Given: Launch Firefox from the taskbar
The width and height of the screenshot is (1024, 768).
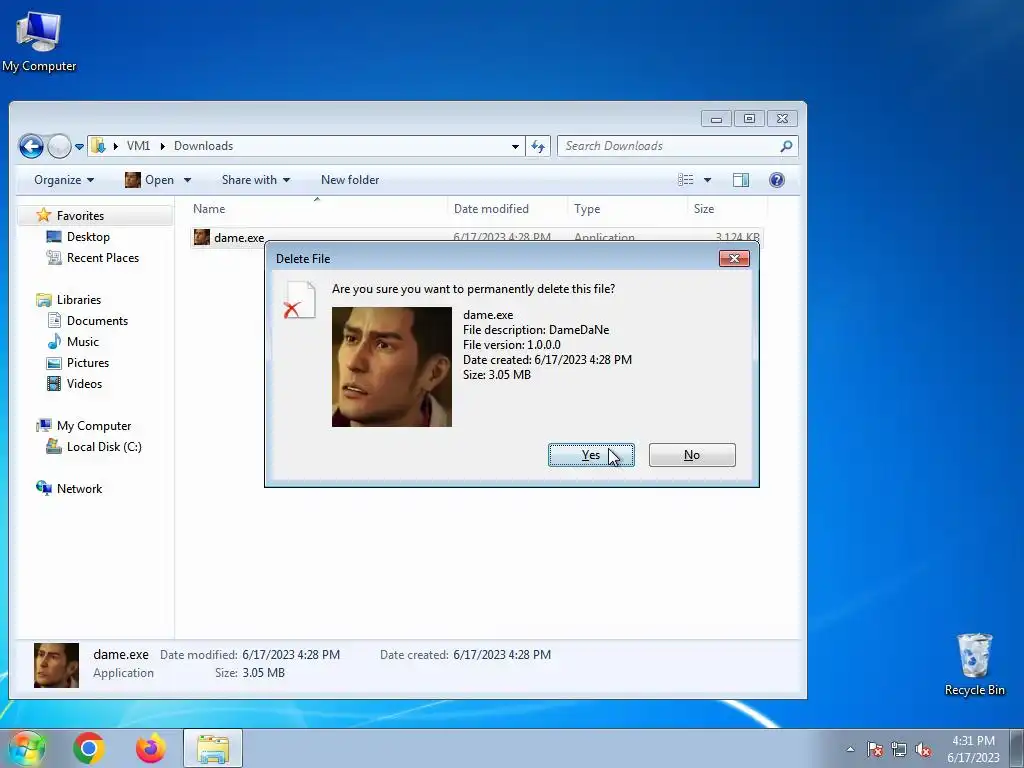Looking at the screenshot, I should pyautogui.click(x=150, y=748).
